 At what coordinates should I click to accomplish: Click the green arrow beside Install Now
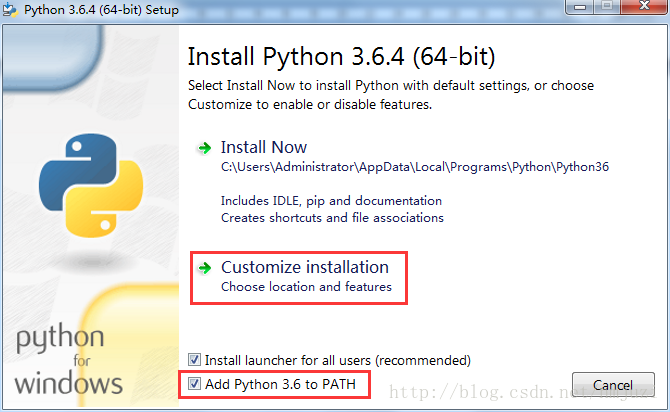click(x=205, y=148)
